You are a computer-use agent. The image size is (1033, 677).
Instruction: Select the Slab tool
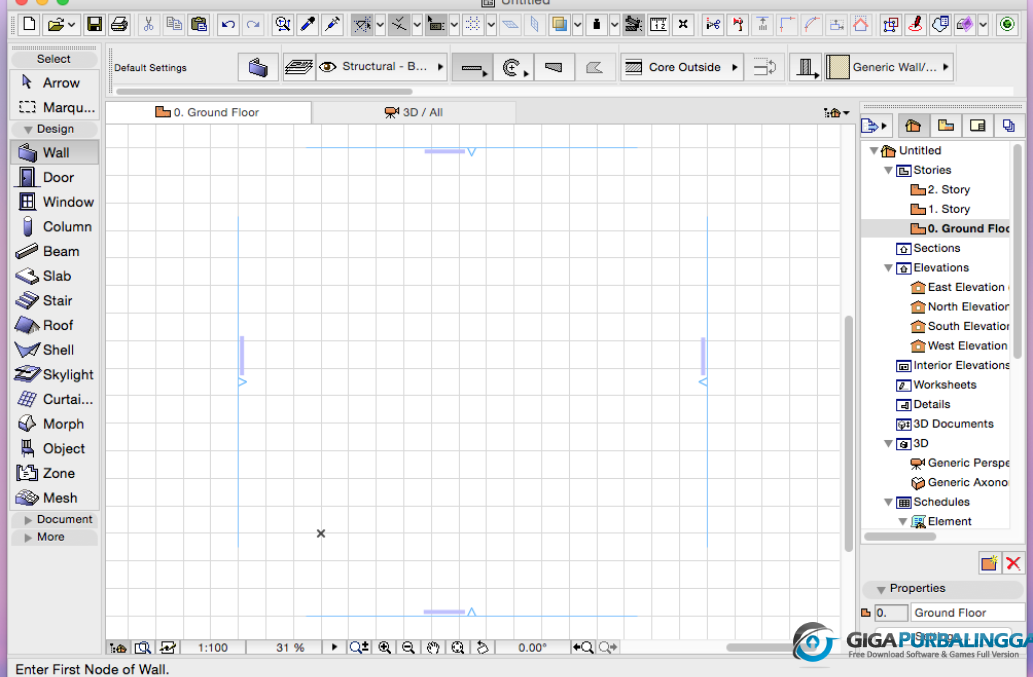55,276
